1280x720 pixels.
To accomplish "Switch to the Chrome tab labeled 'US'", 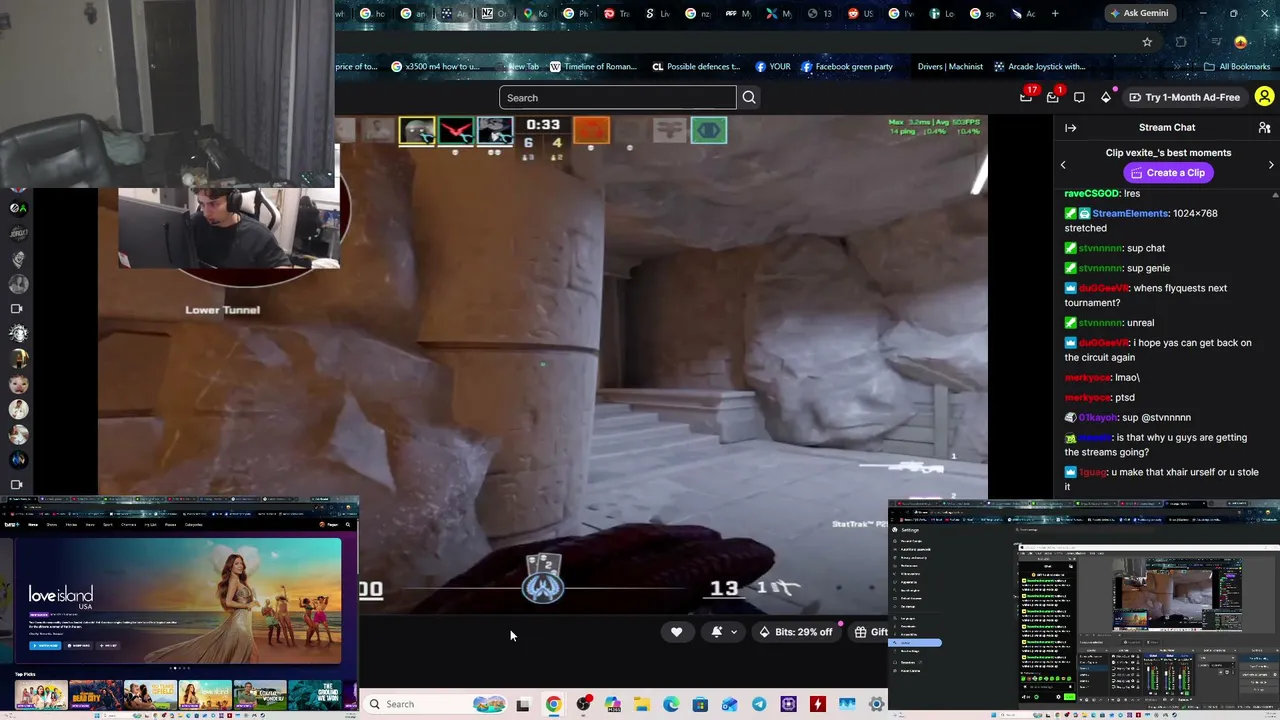I will pos(861,14).
